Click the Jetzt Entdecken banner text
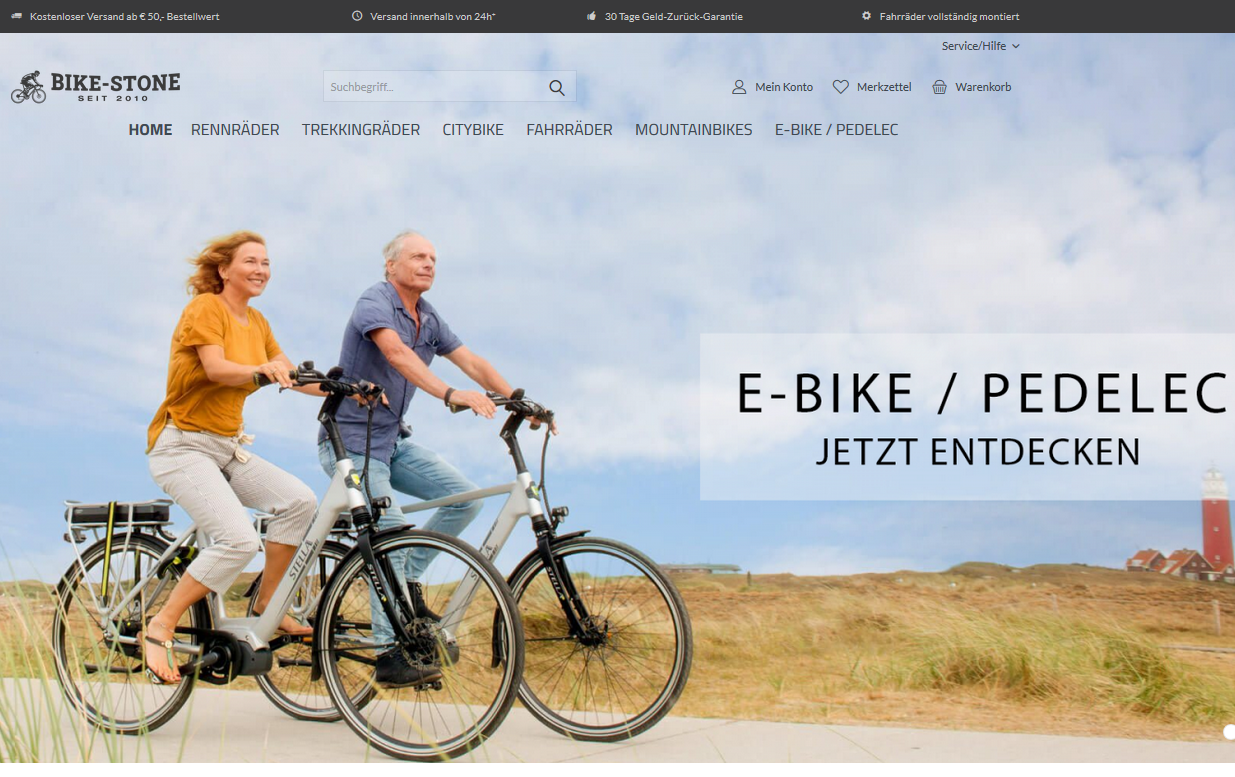Image resolution: width=1235 pixels, height=777 pixels. pos(977,452)
